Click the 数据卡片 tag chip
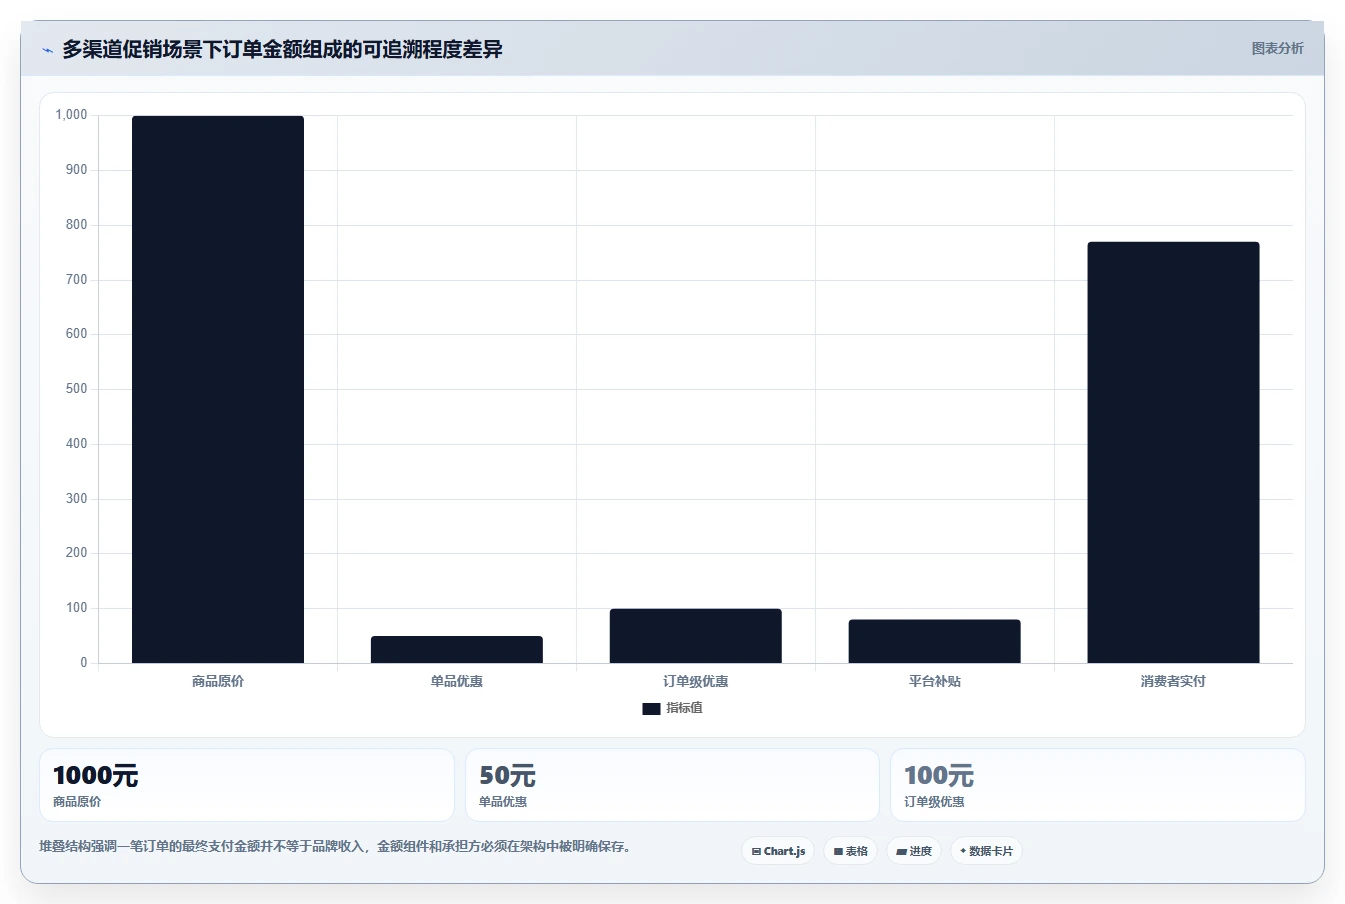This screenshot has width=1345, height=904. 986,851
